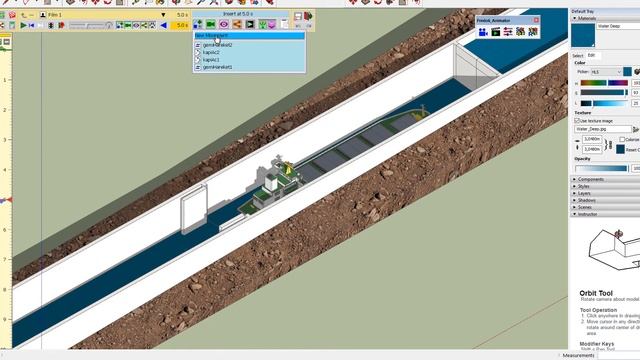Click the hue H color slider

click(604, 83)
